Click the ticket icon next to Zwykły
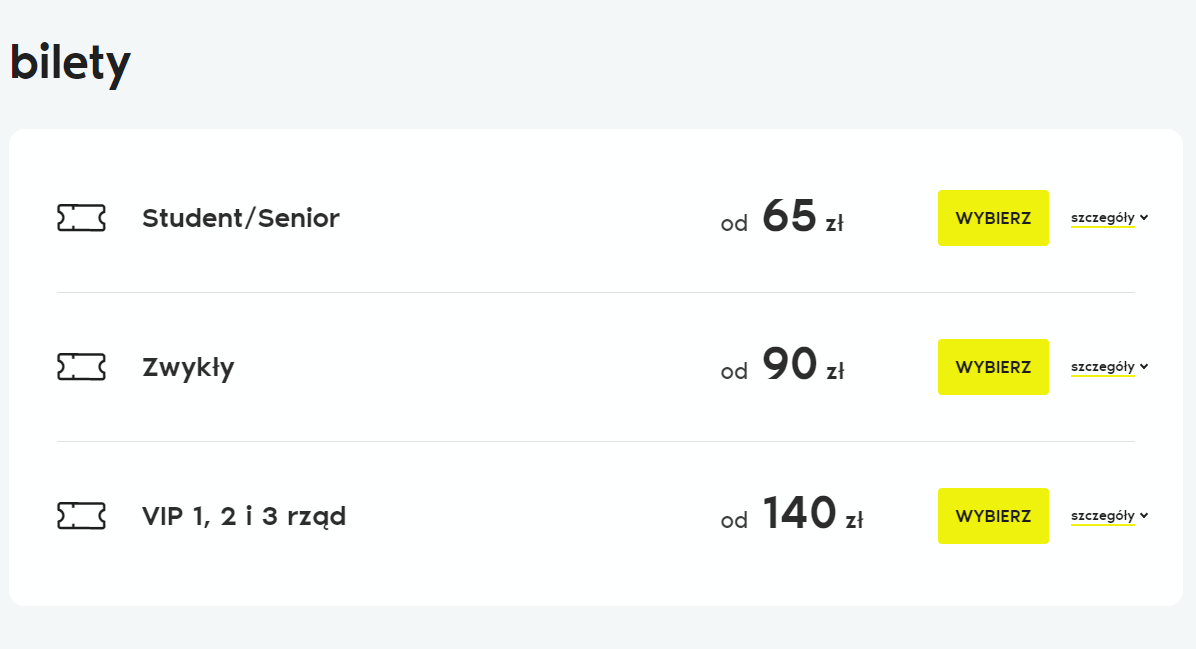 [x=81, y=367]
